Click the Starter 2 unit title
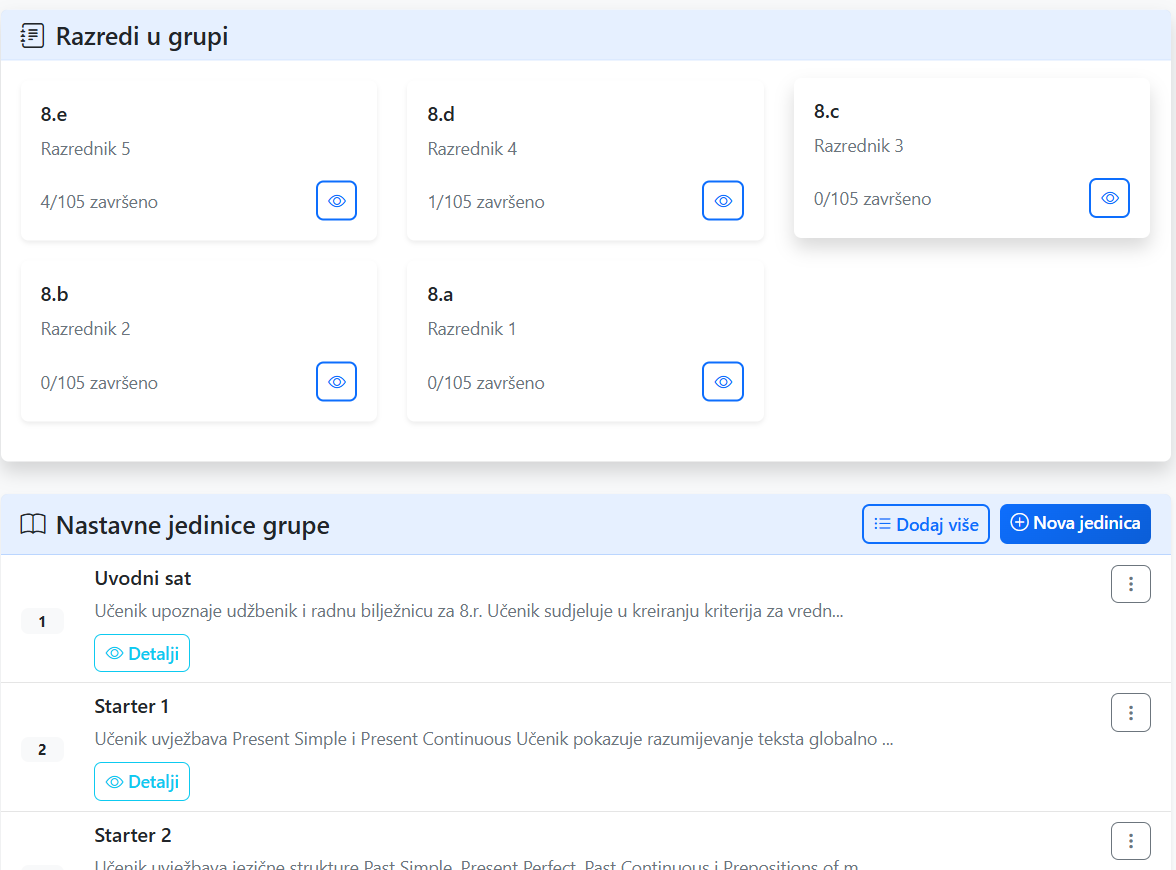This screenshot has width=1176, height=870. 133,835
